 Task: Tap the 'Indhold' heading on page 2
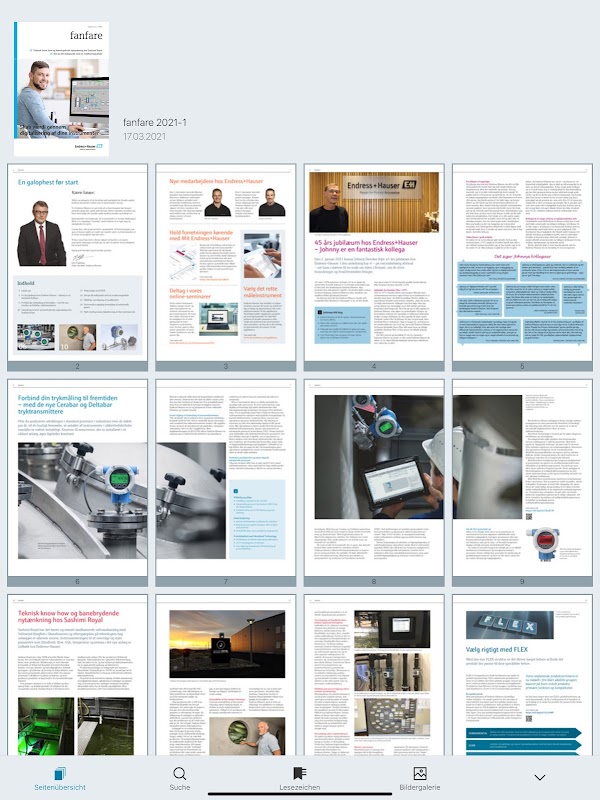click(x=26, y=283)
